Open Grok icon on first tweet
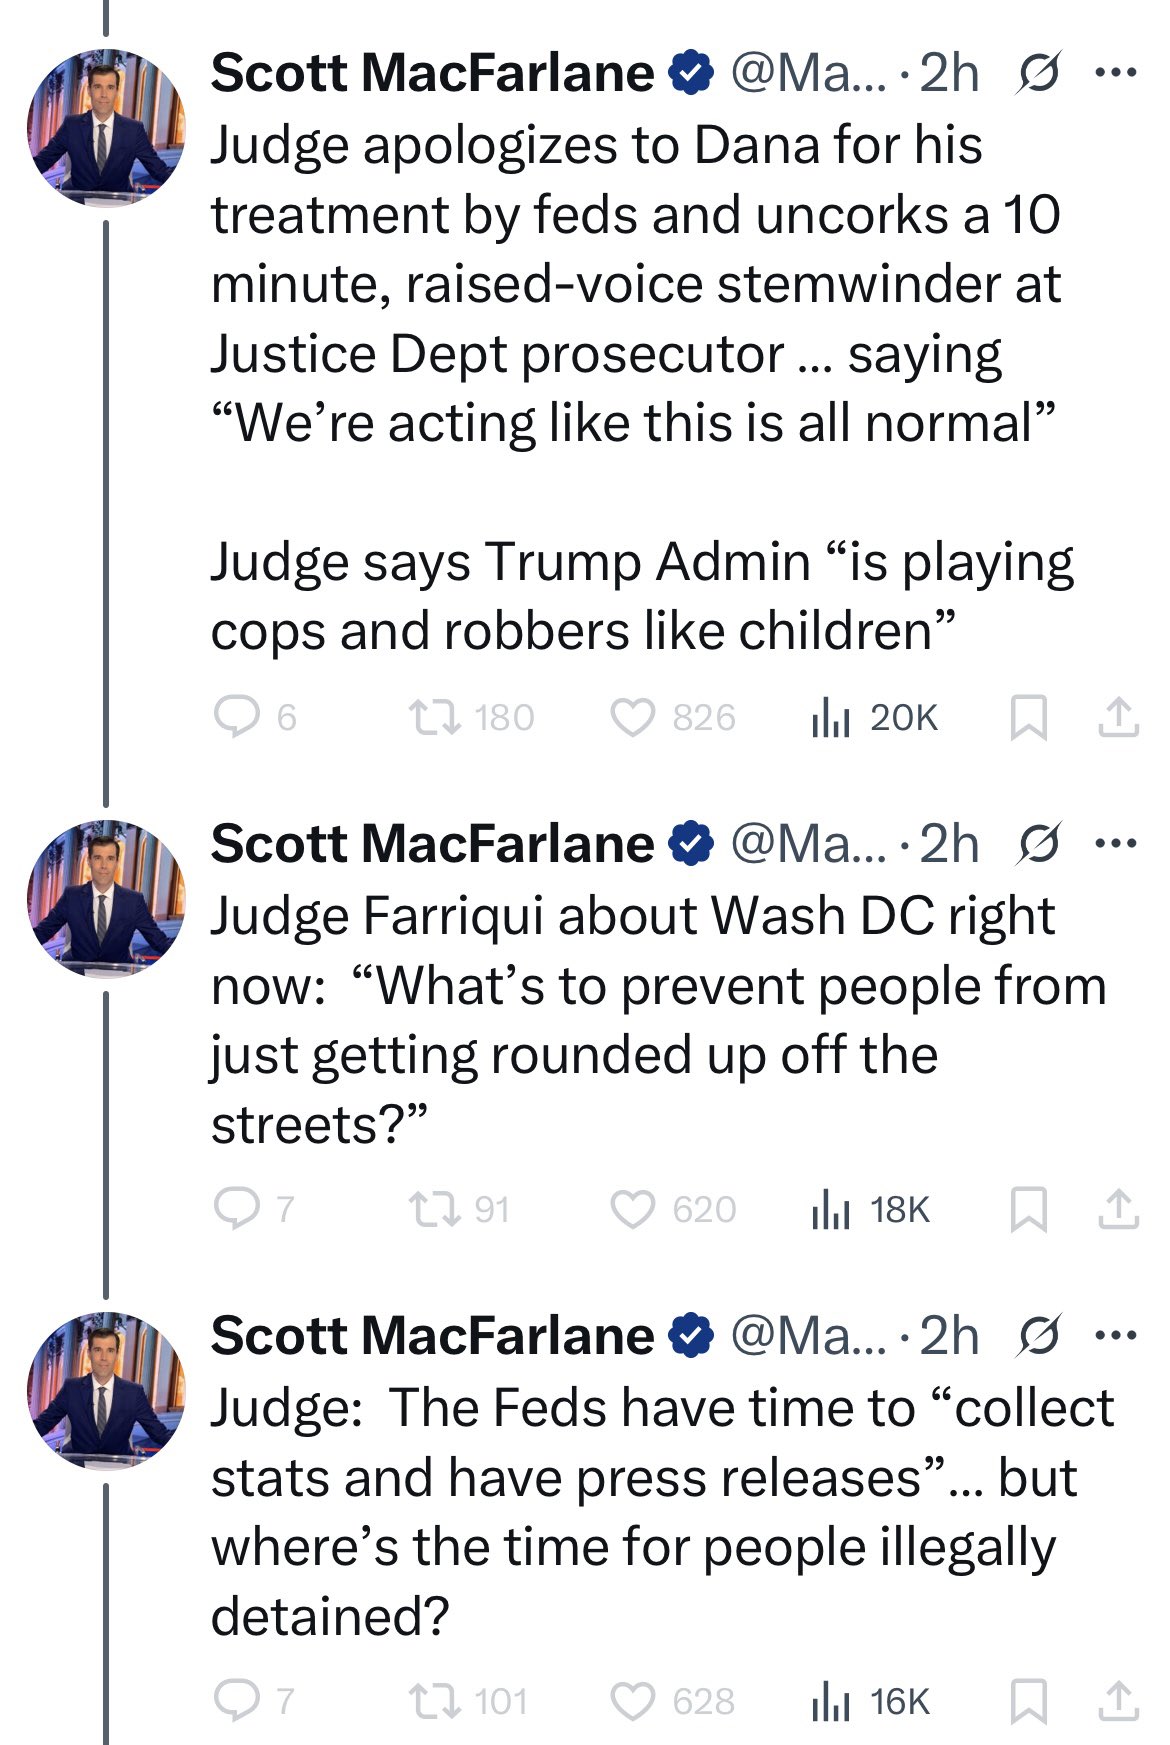 [x=1038, y=74]
